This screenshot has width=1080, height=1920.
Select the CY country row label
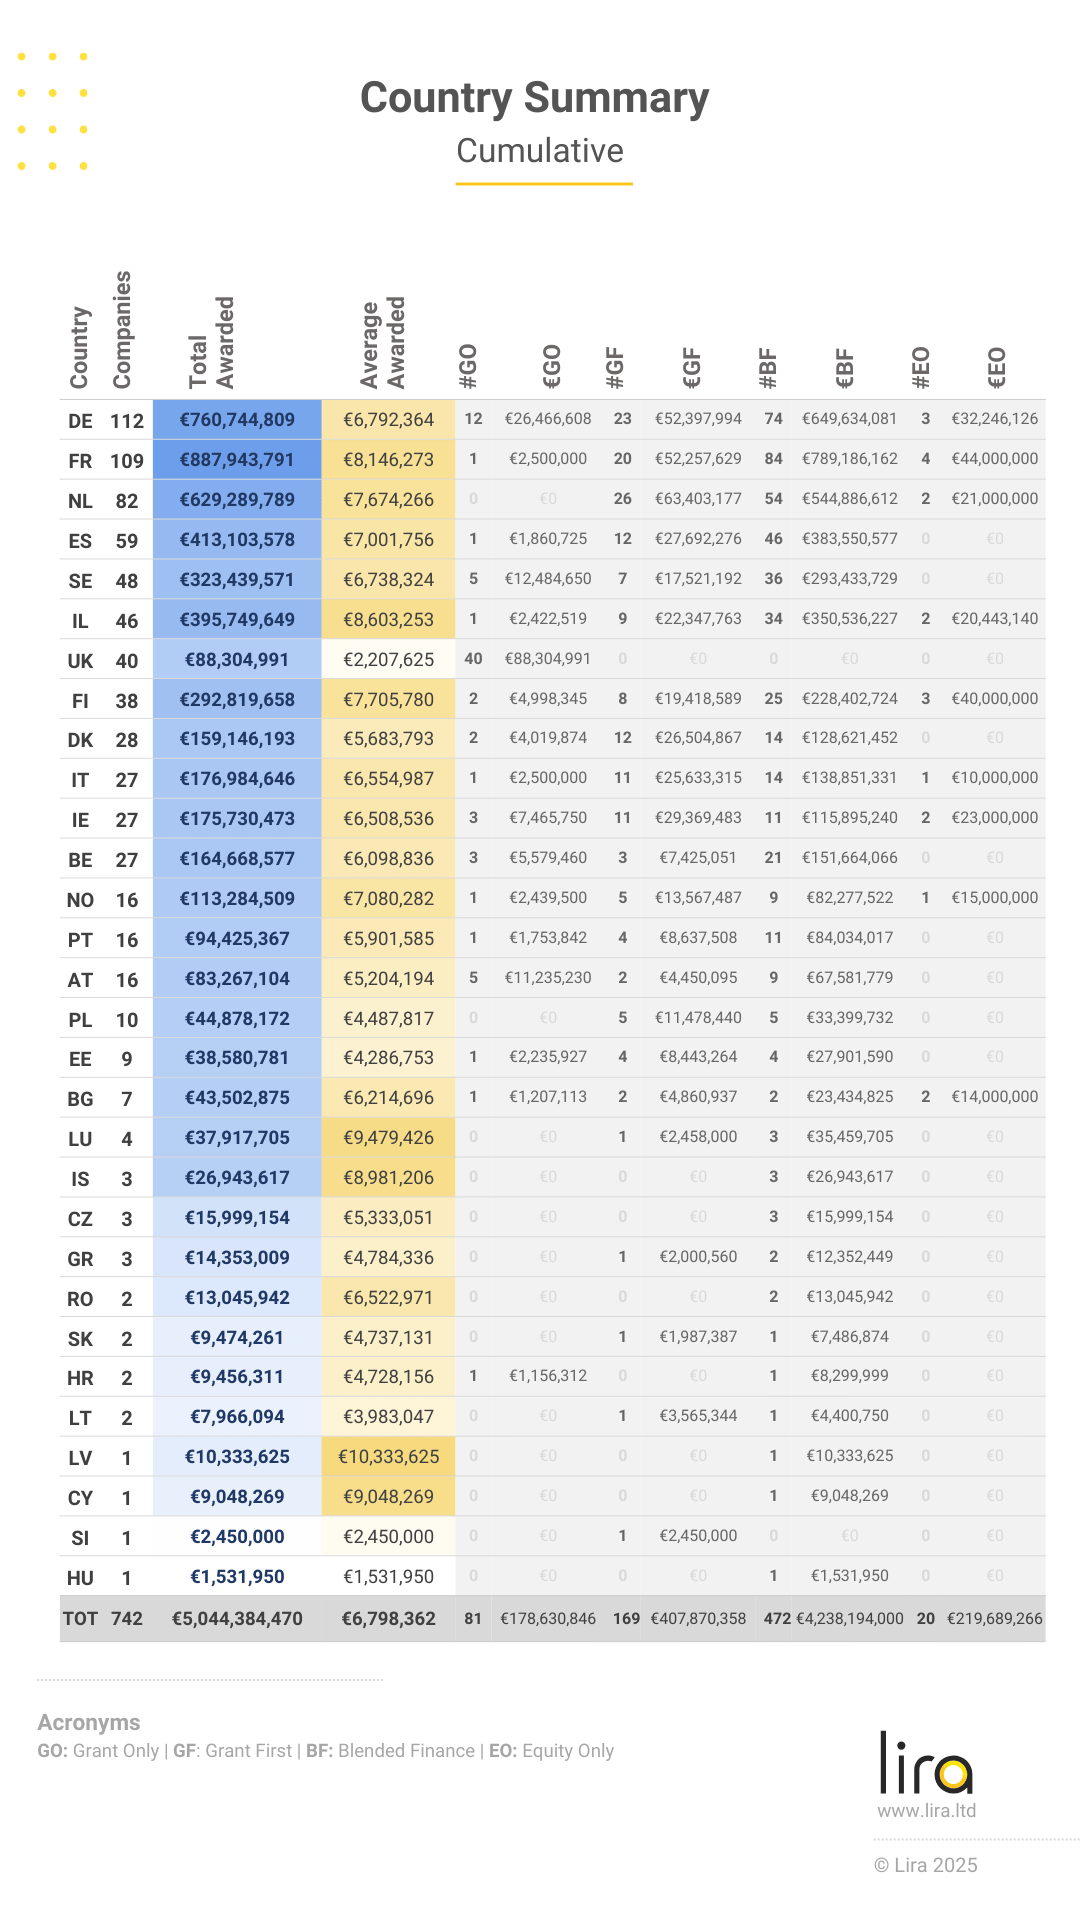point(80,1498)
